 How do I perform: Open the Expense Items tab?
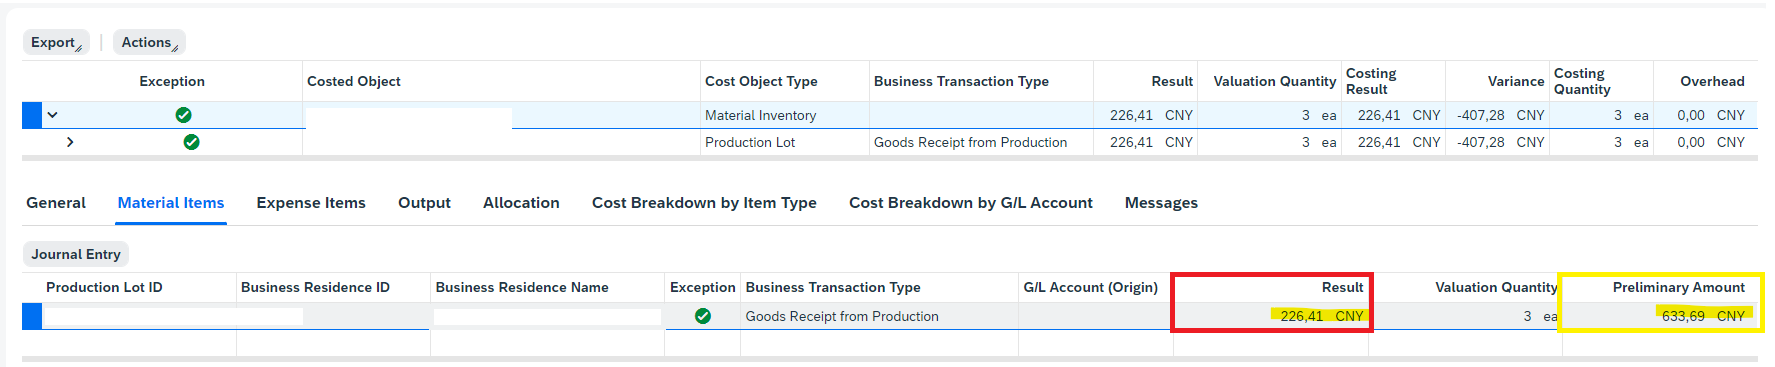311,203
